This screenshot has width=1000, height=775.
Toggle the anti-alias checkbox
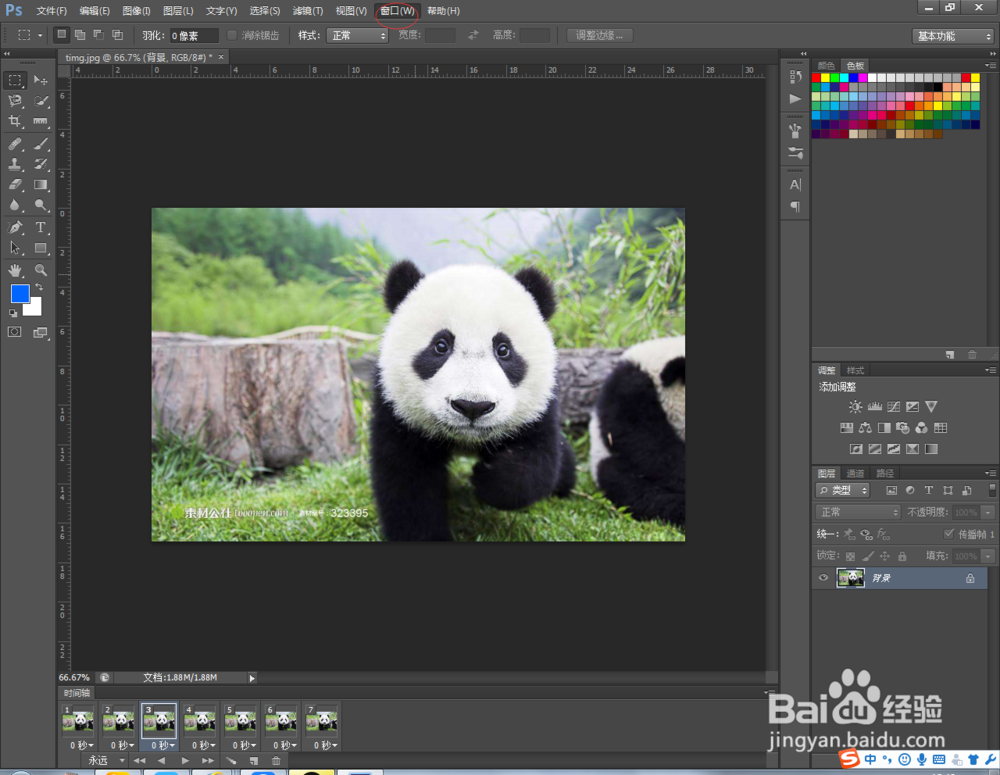(232, 35)
